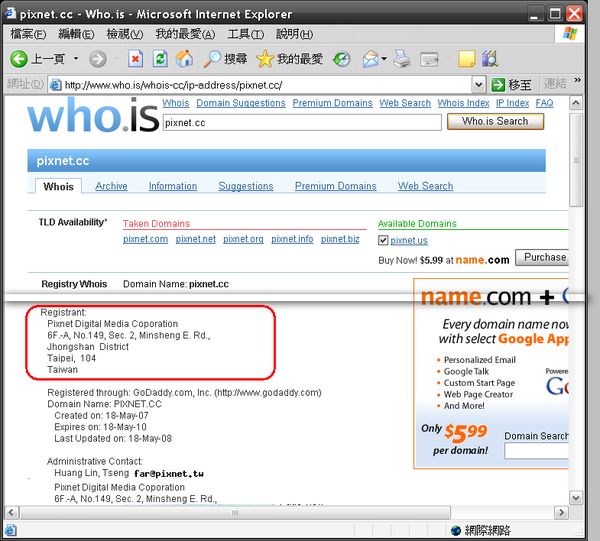The height and width of the screenshot is (541, 600).
Task: Click the Who.is Search button
Action: (495, 121)
